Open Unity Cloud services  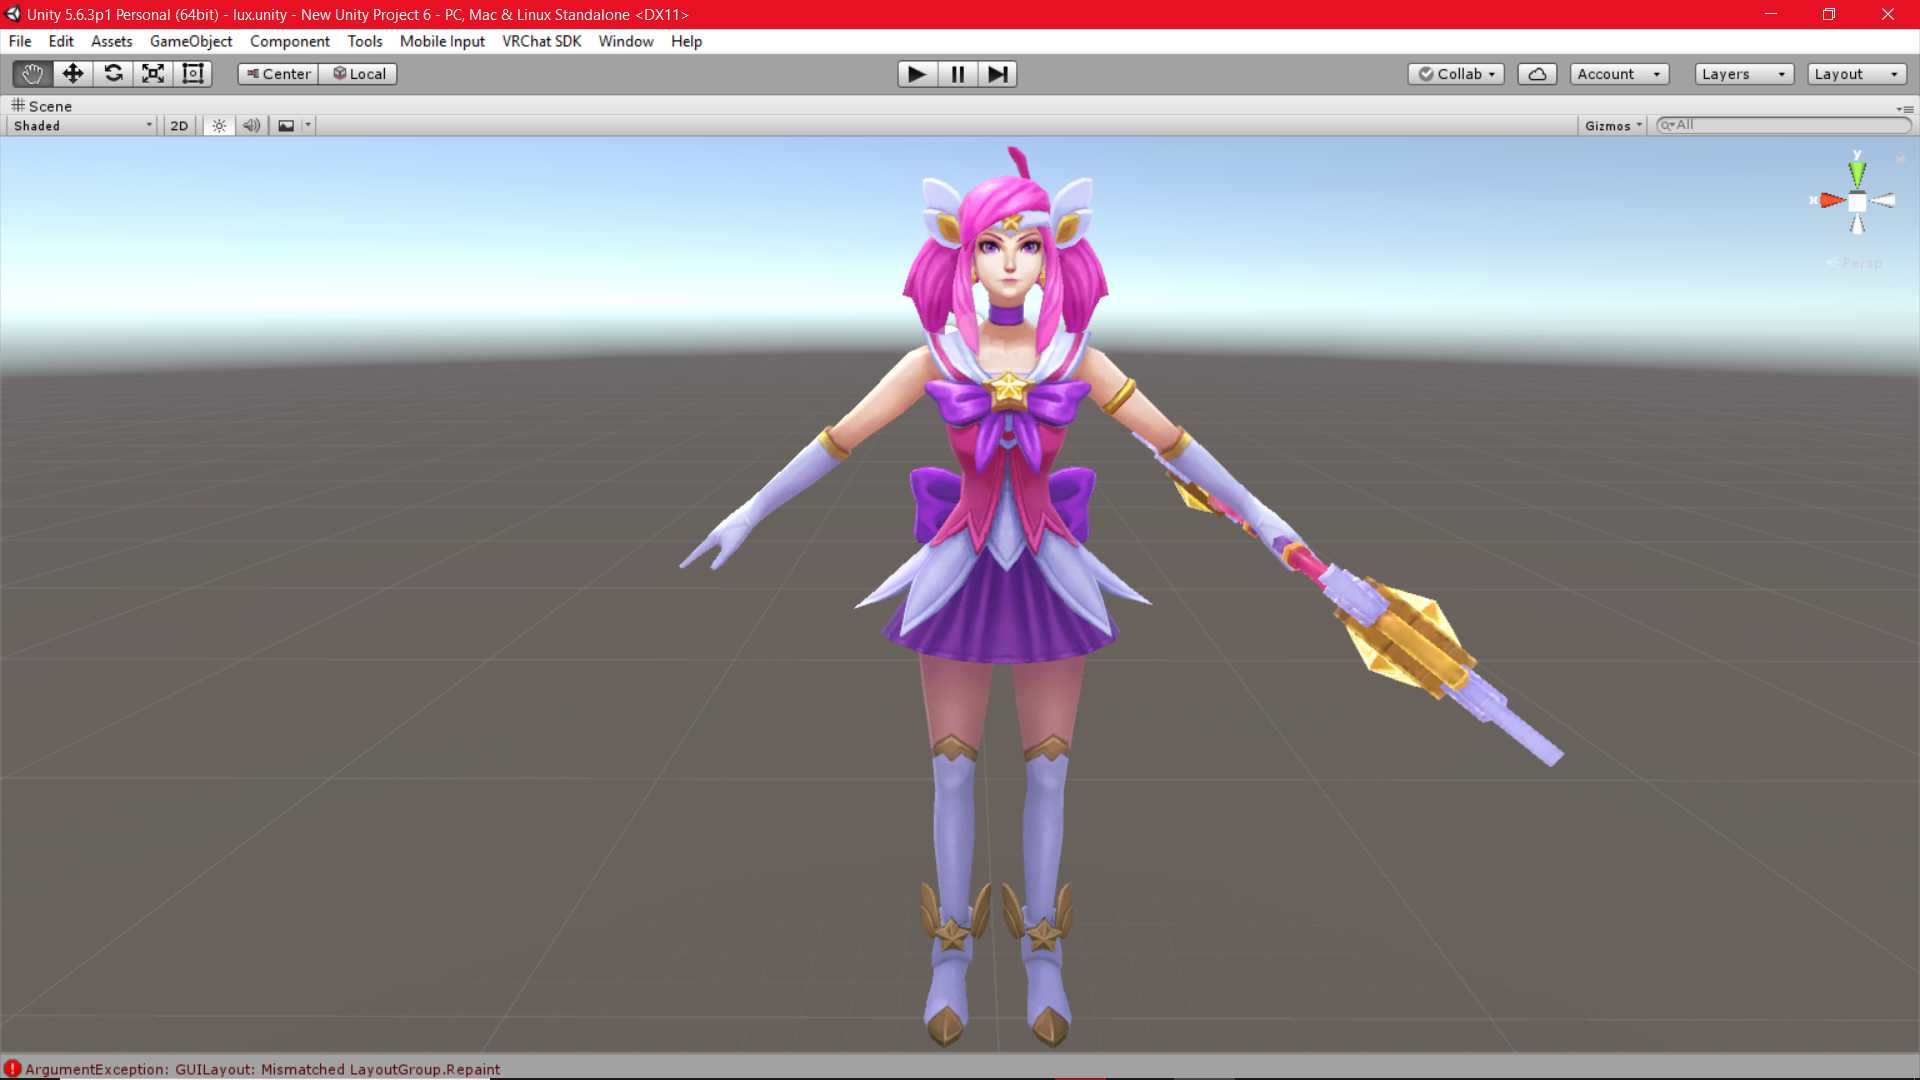coord(1537,73)
